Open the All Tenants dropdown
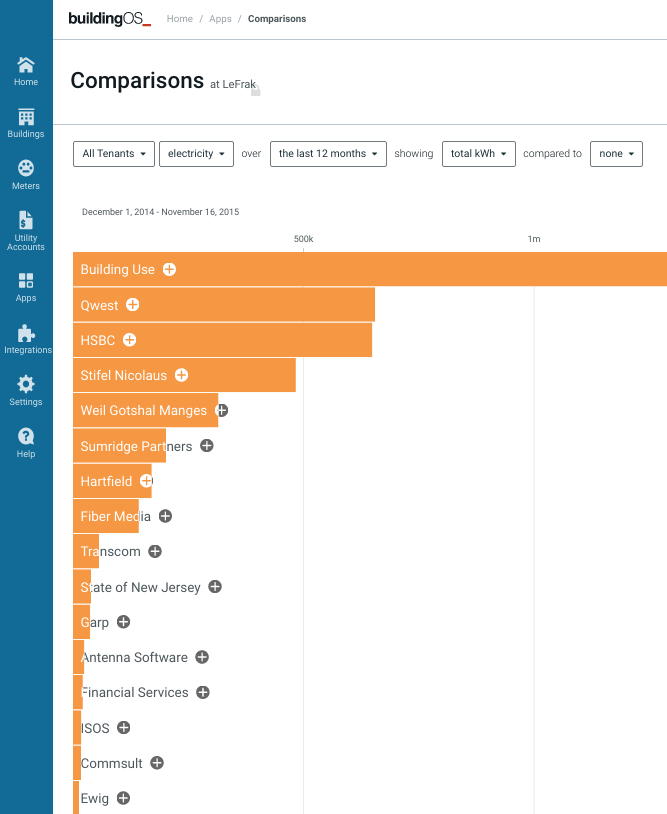 (x=114, y=154)
